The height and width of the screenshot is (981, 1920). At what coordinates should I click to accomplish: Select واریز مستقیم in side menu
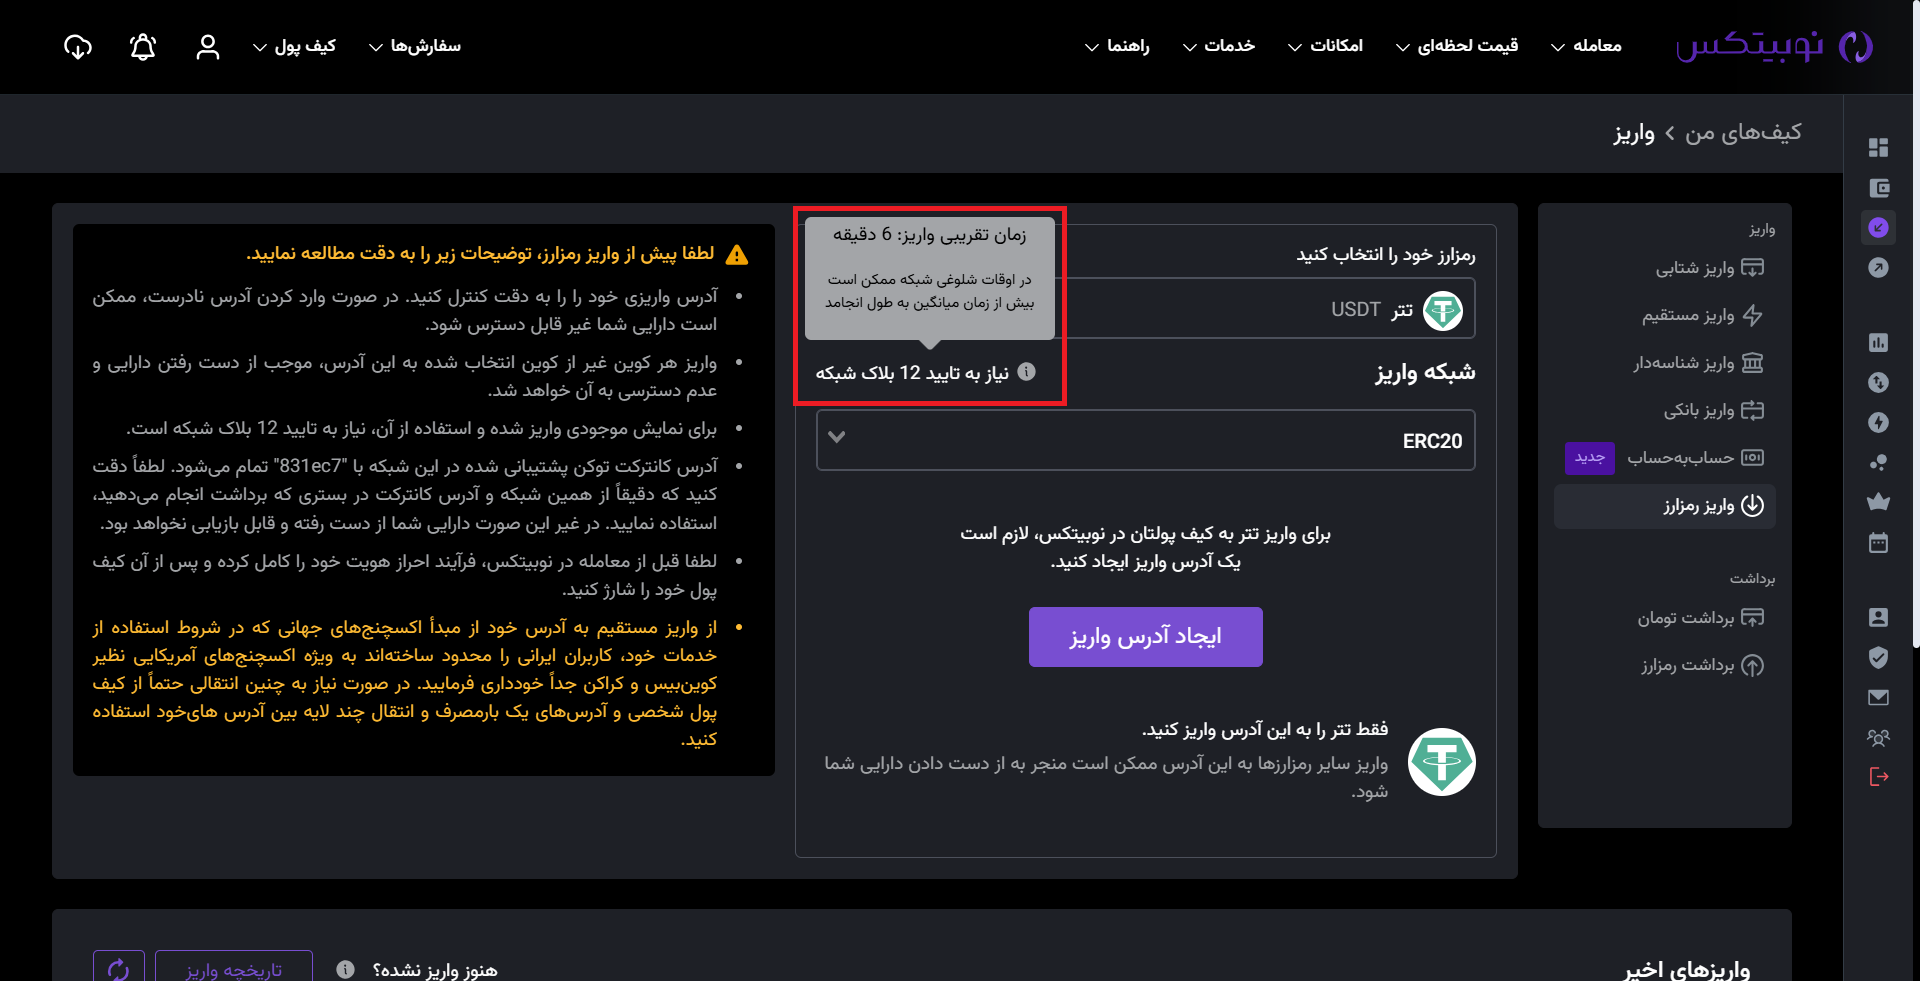(1702, 315)
